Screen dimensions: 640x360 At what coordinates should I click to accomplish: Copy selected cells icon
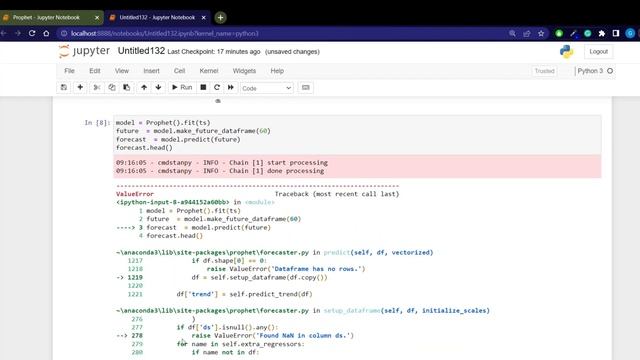(x=112, y=87)
